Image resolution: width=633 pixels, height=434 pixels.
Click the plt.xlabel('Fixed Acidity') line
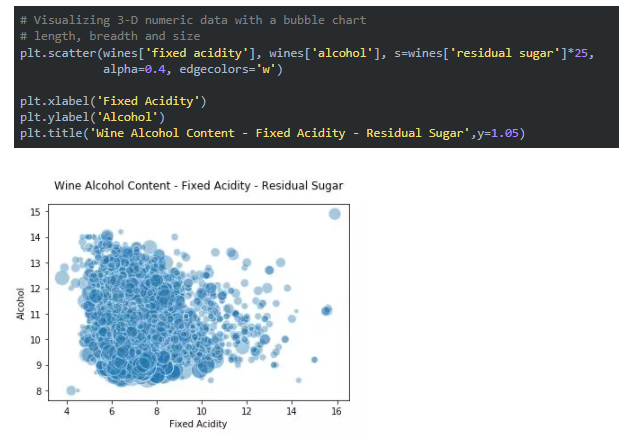[x=113, y=101]
